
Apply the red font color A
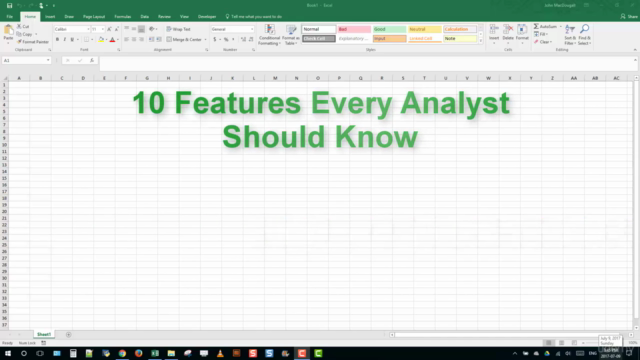click(x=112, y=40)
